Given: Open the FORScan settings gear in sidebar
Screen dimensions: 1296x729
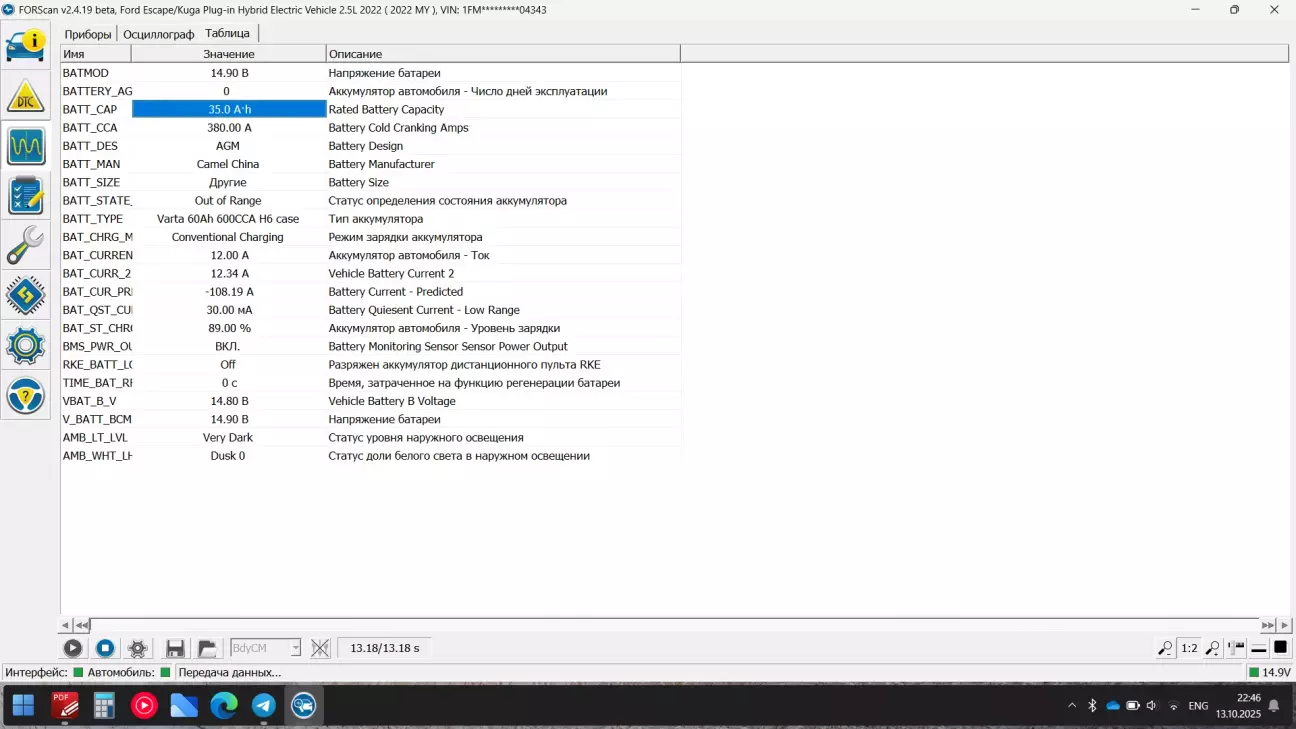Looking at the screenshot, I should click(x=26, y=346).
